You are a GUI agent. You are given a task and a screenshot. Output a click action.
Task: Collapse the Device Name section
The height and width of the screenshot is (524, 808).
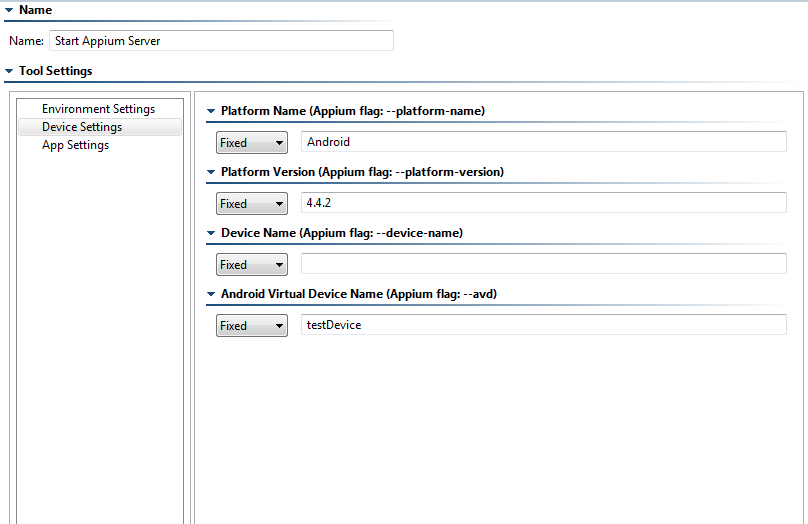tap(211, 233)
